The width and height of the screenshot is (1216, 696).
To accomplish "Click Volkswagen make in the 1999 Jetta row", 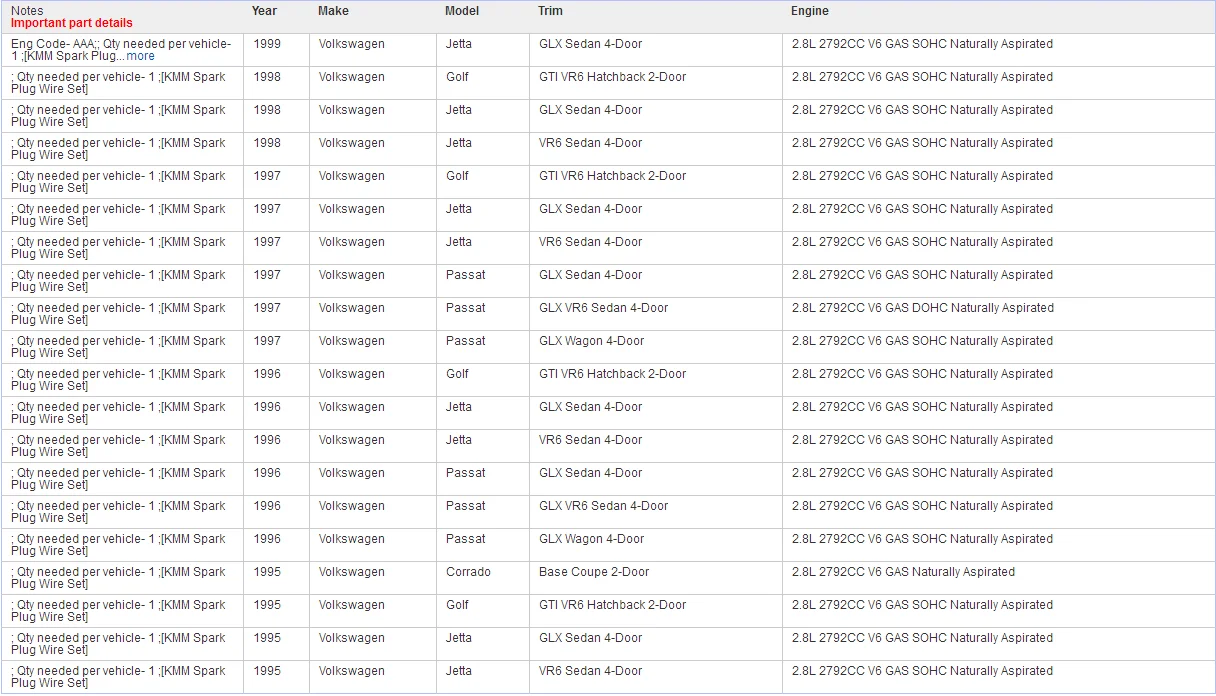I will coord(351,44).
